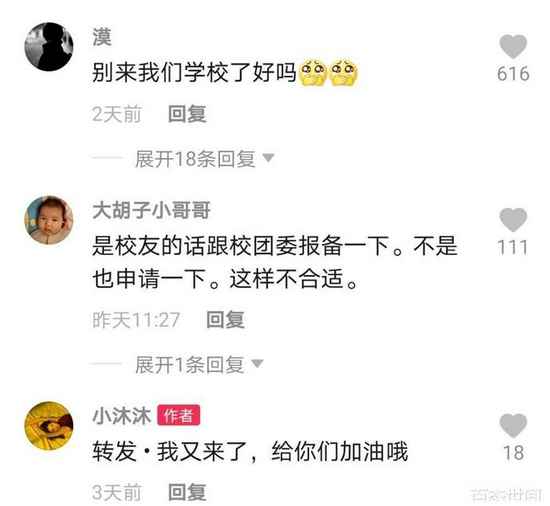Like the comment by 漠
This screenshot has height=506, width=550.
(x=513, y=47)
